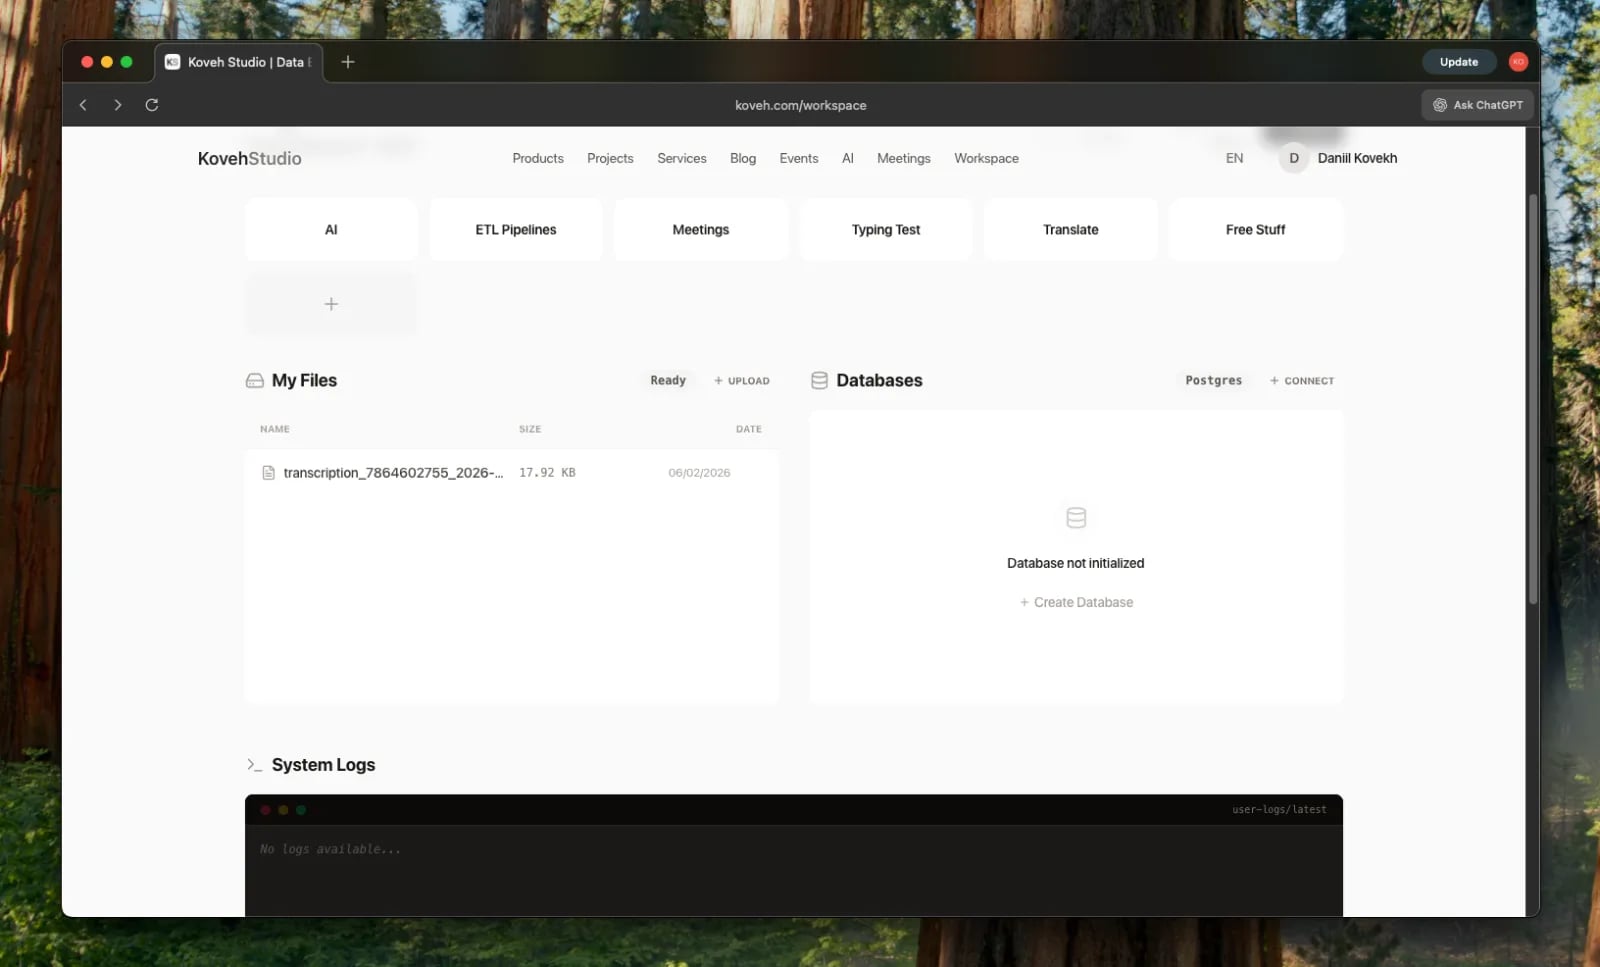Reload the page with refresh icon
The width and height of the screenshot is (1600, 967).
tap(152, 105)
